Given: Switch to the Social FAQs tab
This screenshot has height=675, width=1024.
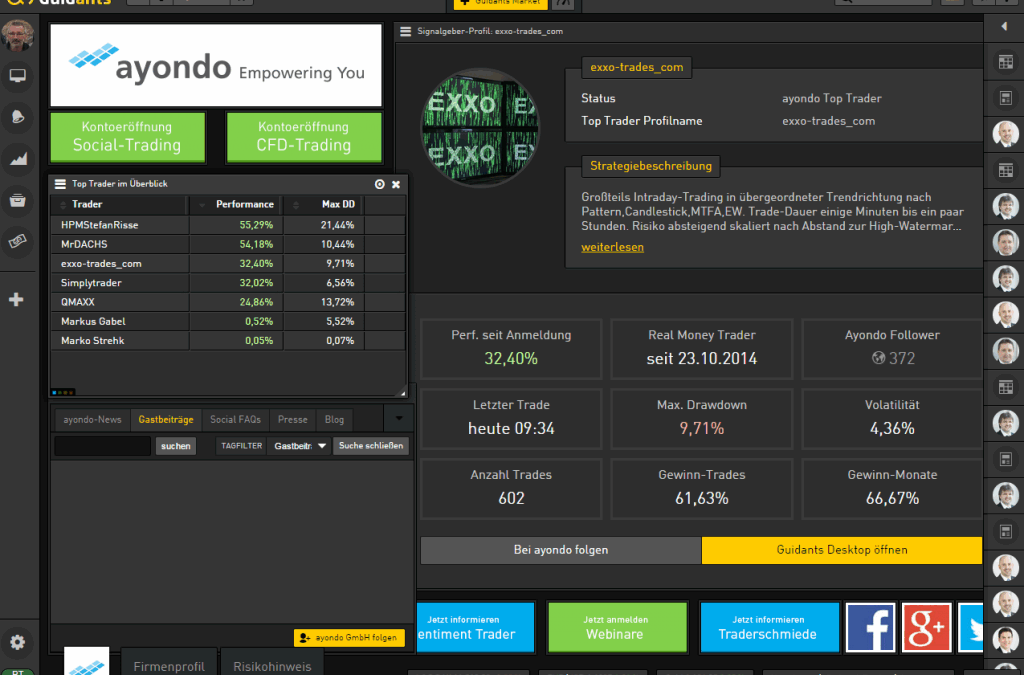Looking at the screenshot, I should [x=235, y=420].
